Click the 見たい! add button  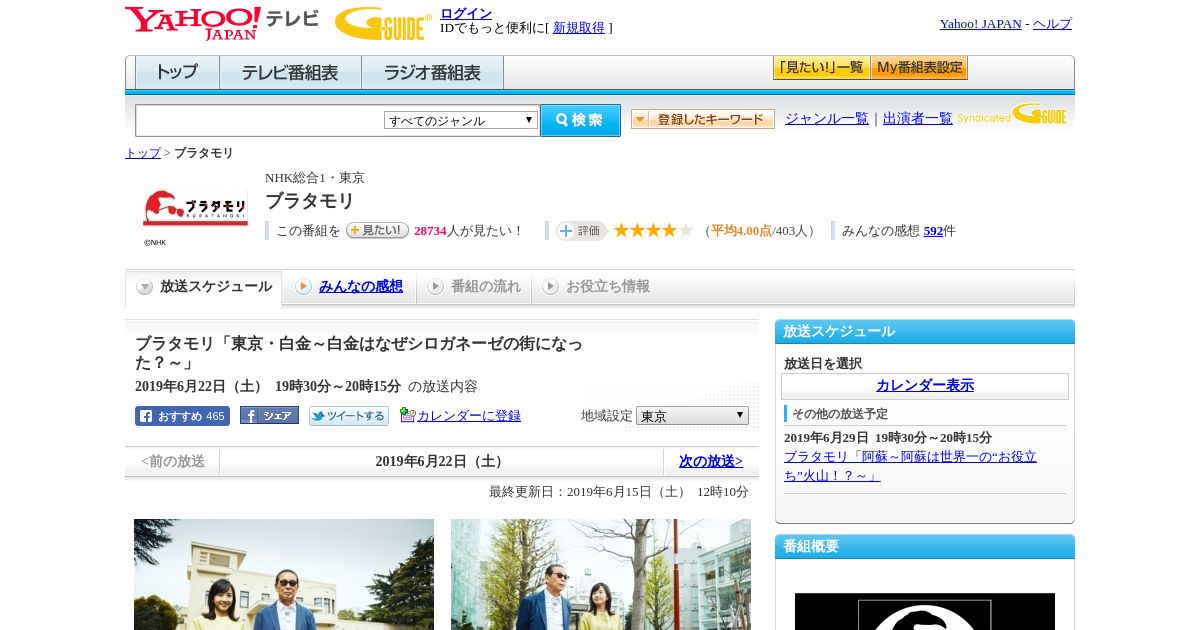(x=377, y=230)
